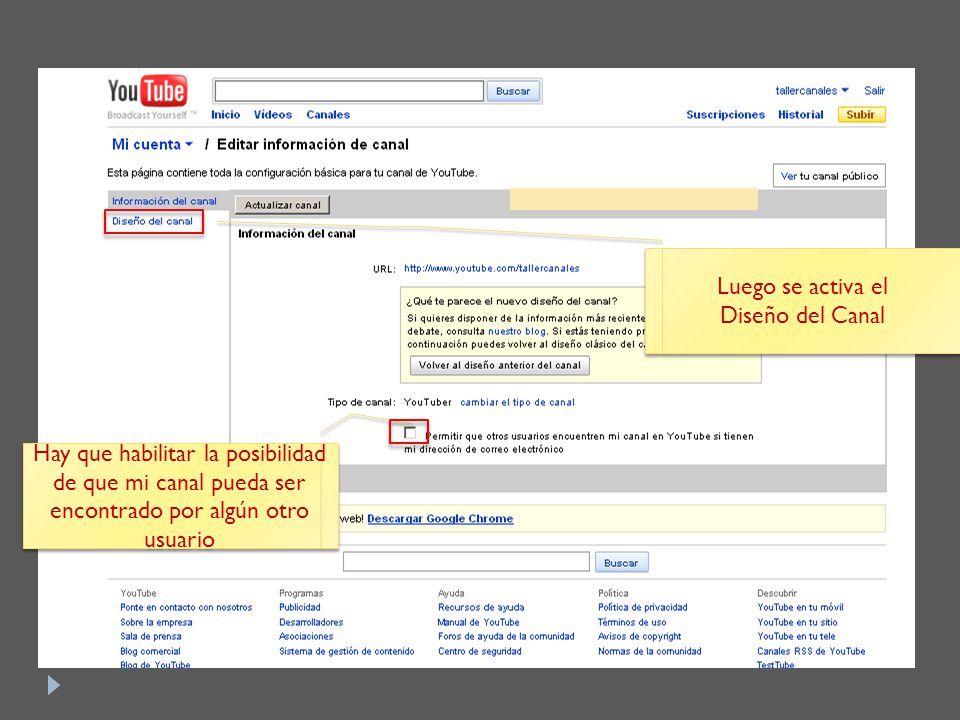
Task: Click Descargar Google Chrome link
Action: click(440, 519)
